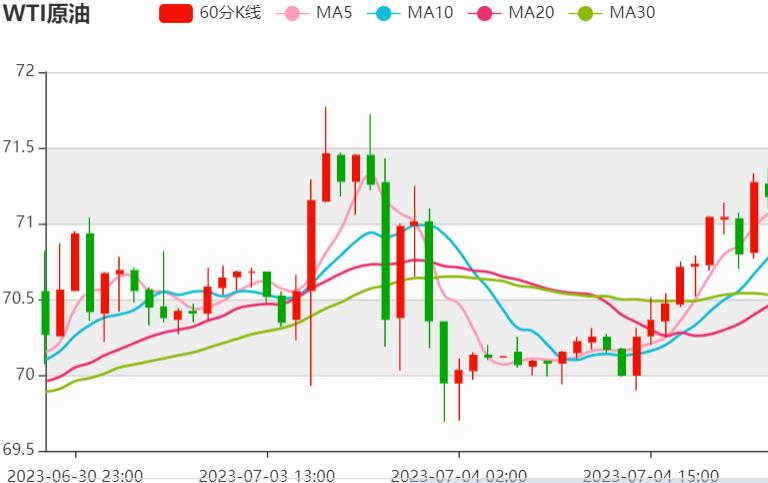Click the 70.5 y-axis label
The width and height of the screenshot is (768, 483).
(x=19, y=299)
